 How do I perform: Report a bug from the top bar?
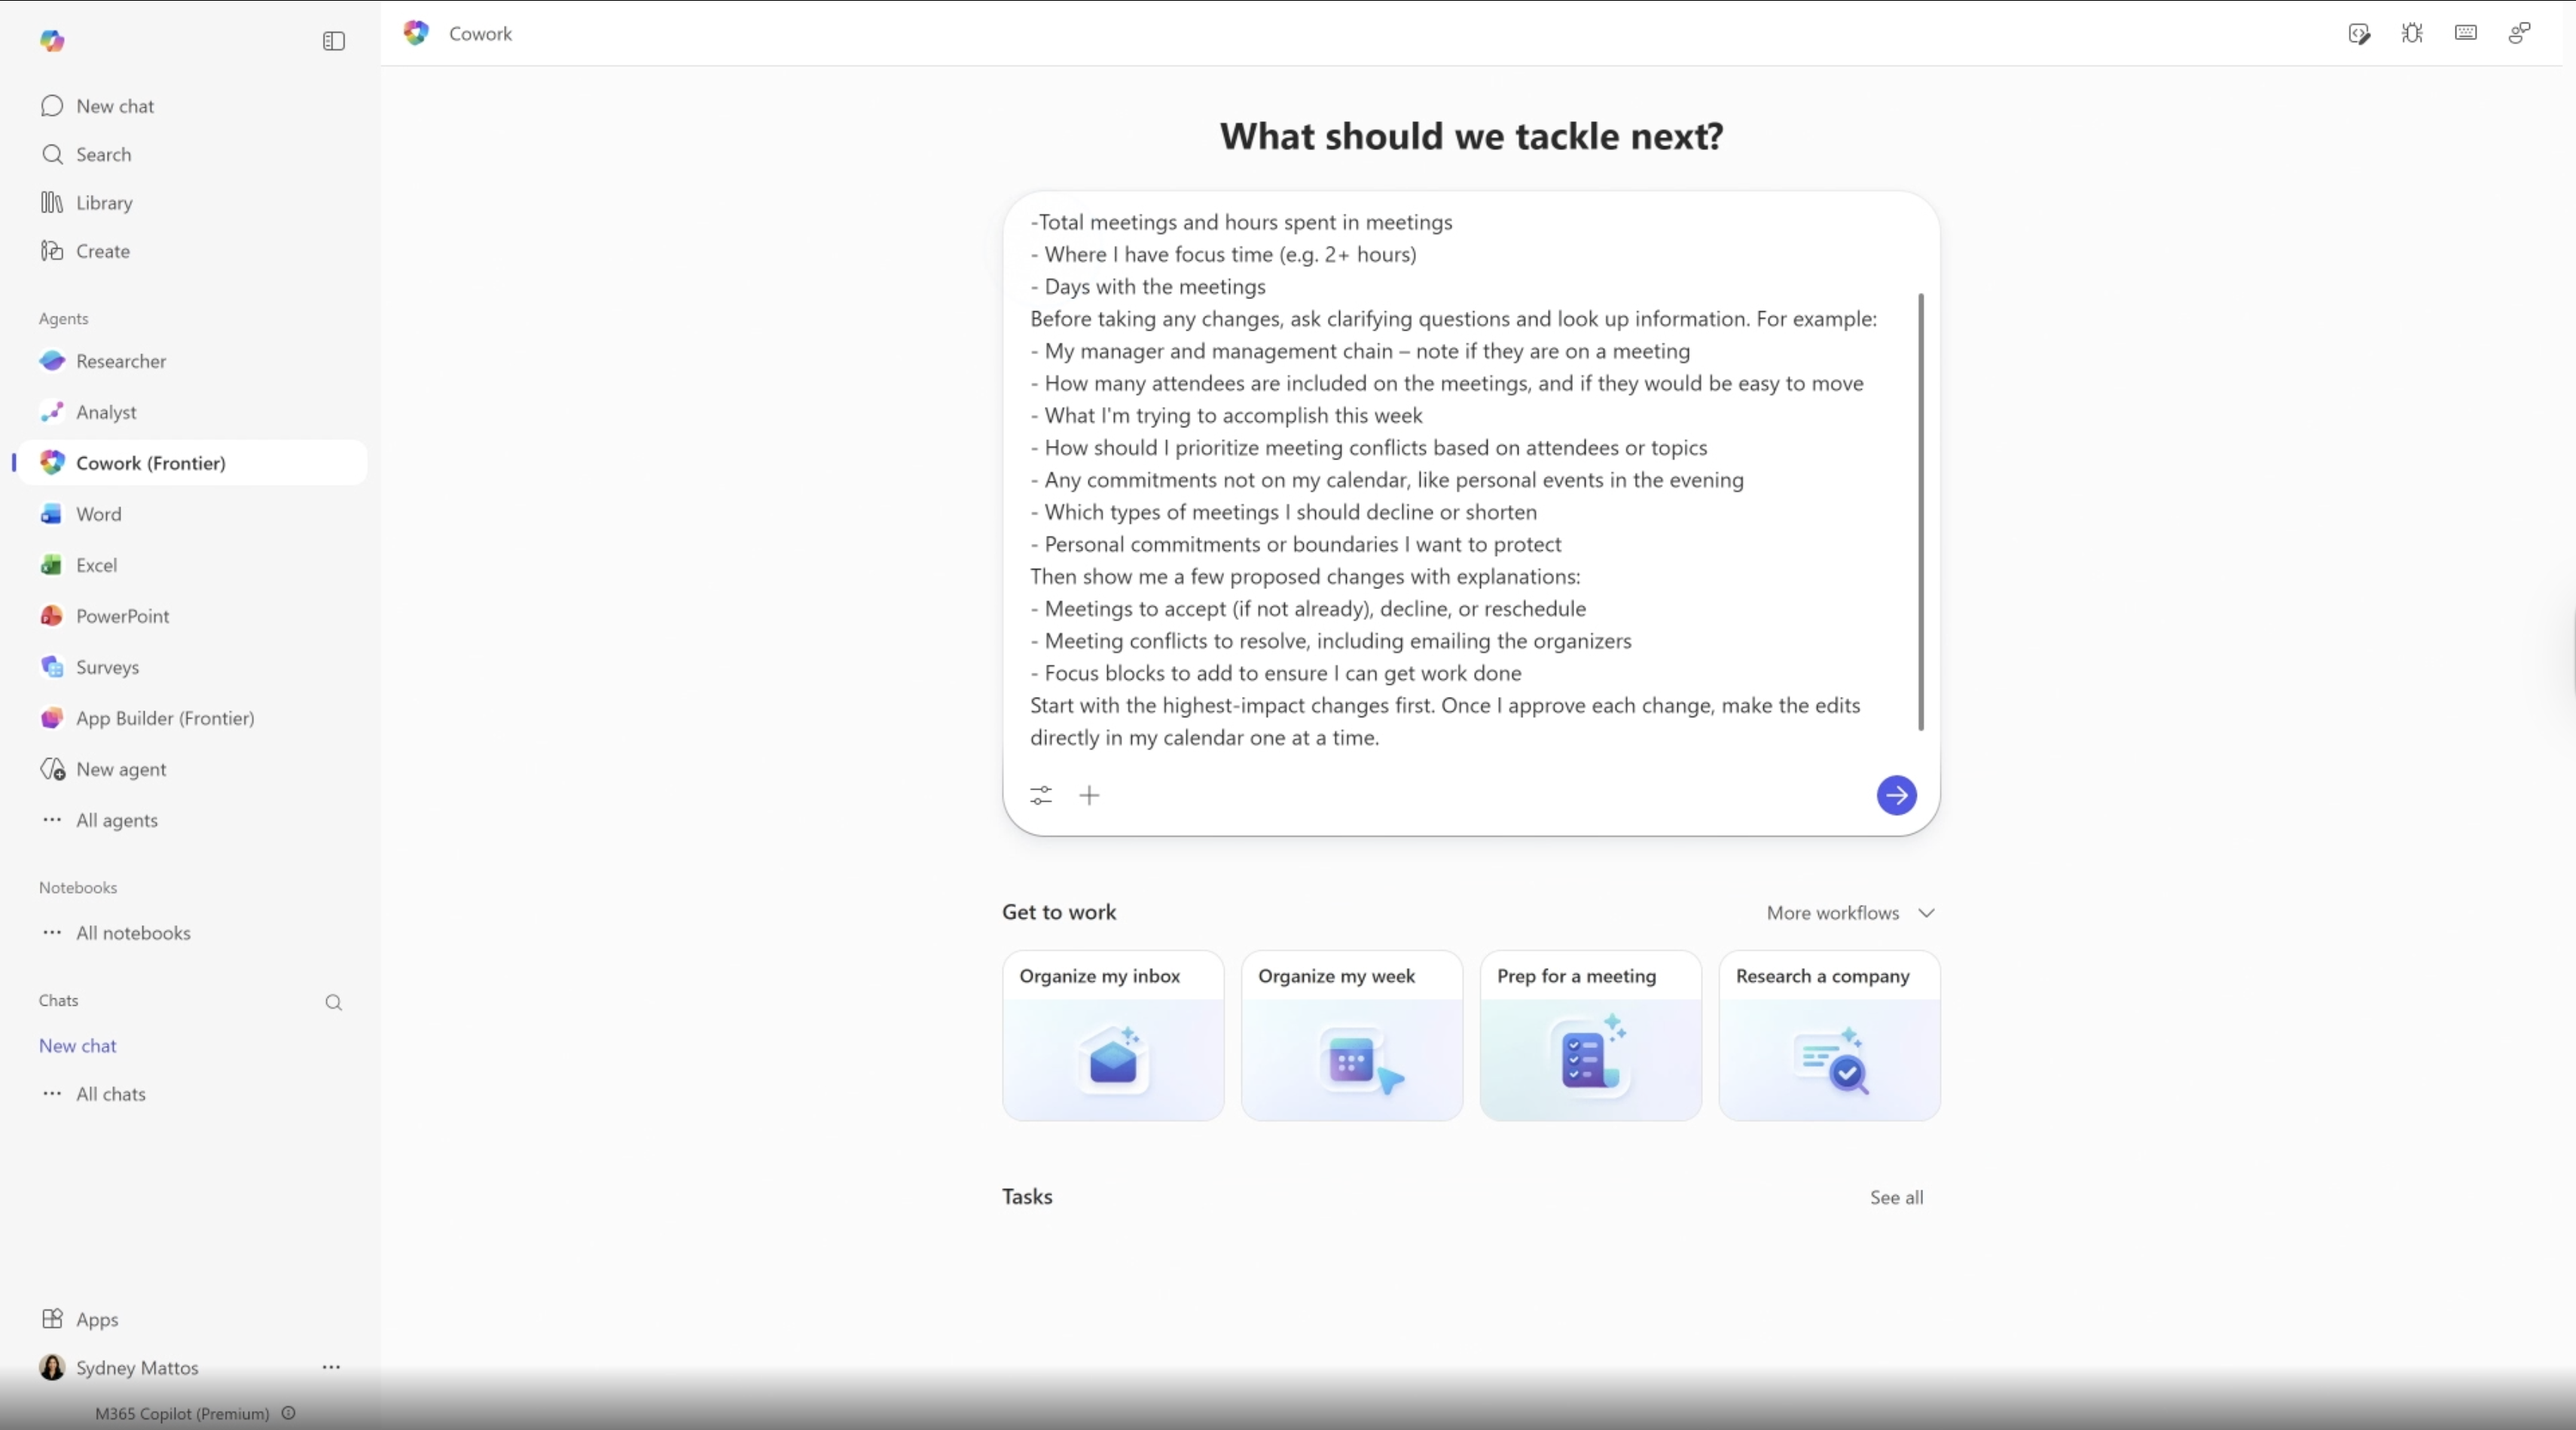[2412, 33]
